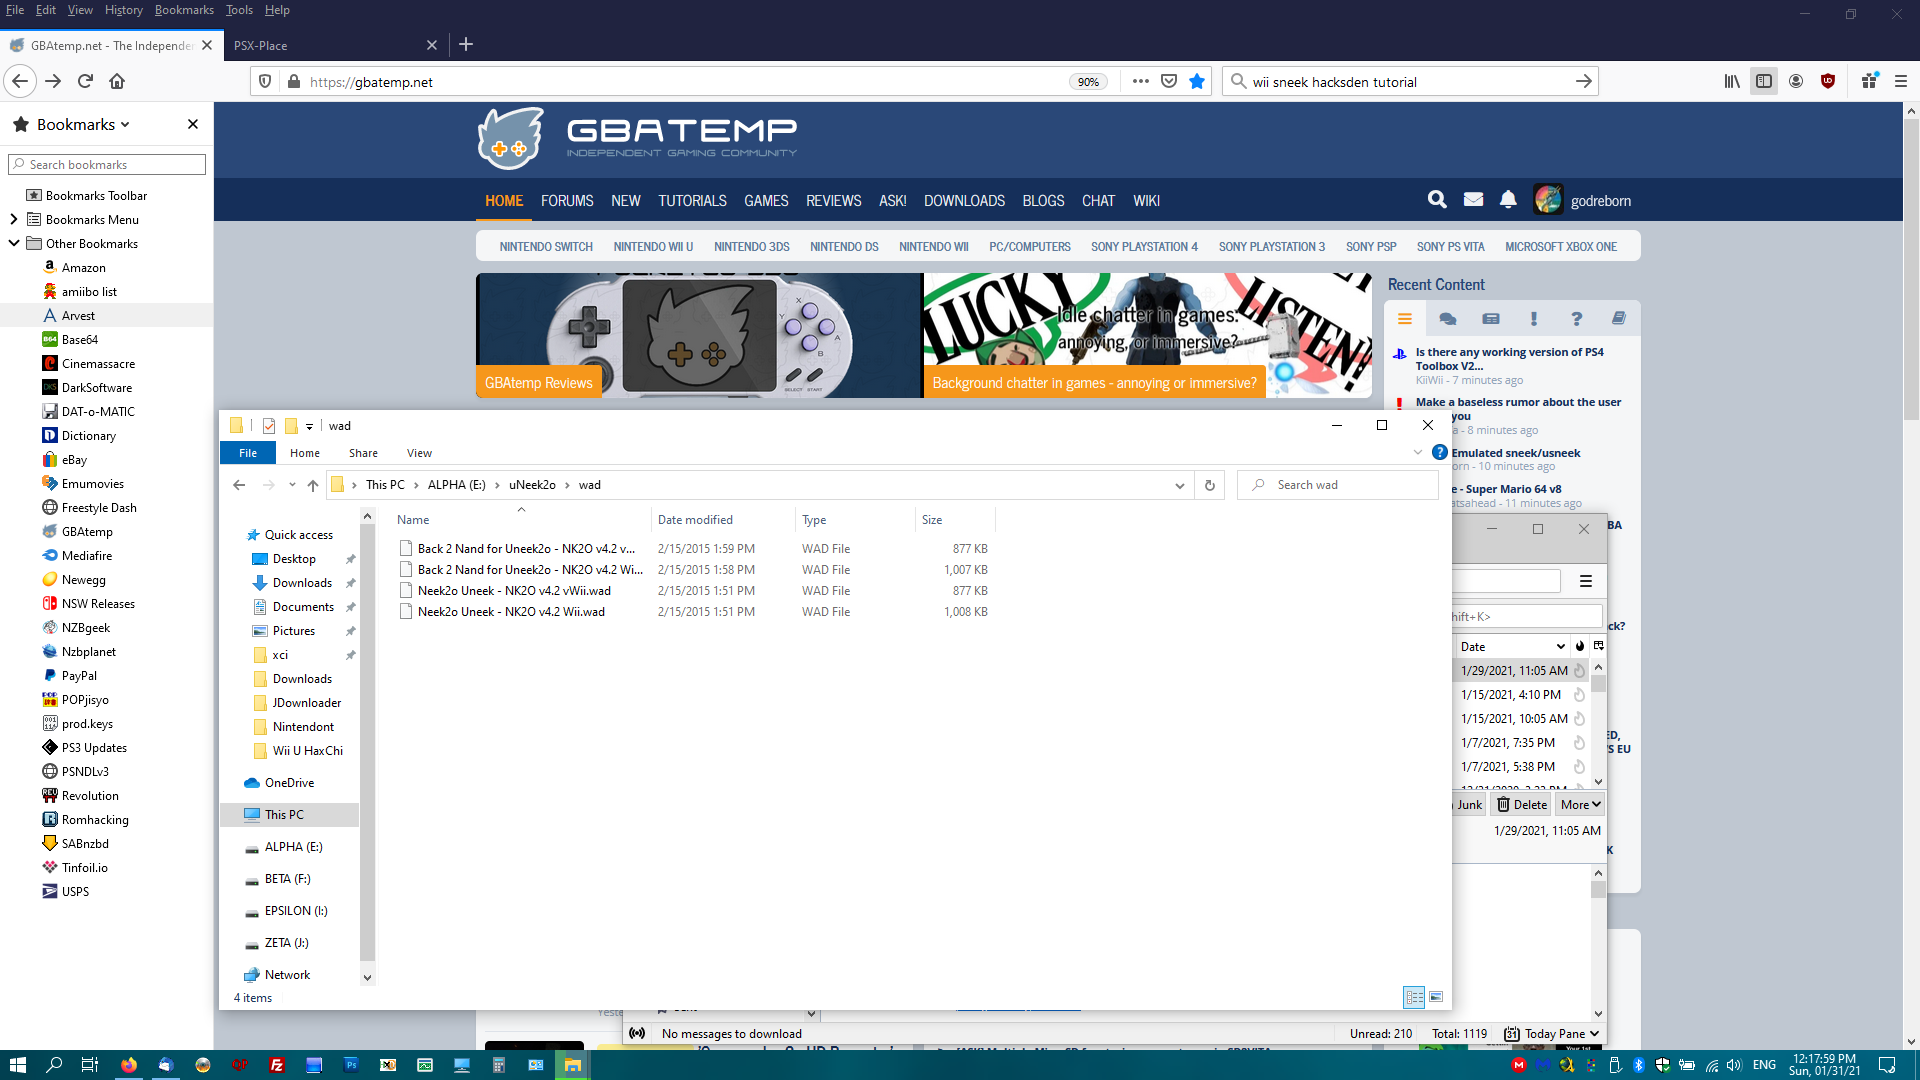Open the Date sort dropdown in mail window
This screenshot has width=1920, height=1080.
coord(1514,646)
